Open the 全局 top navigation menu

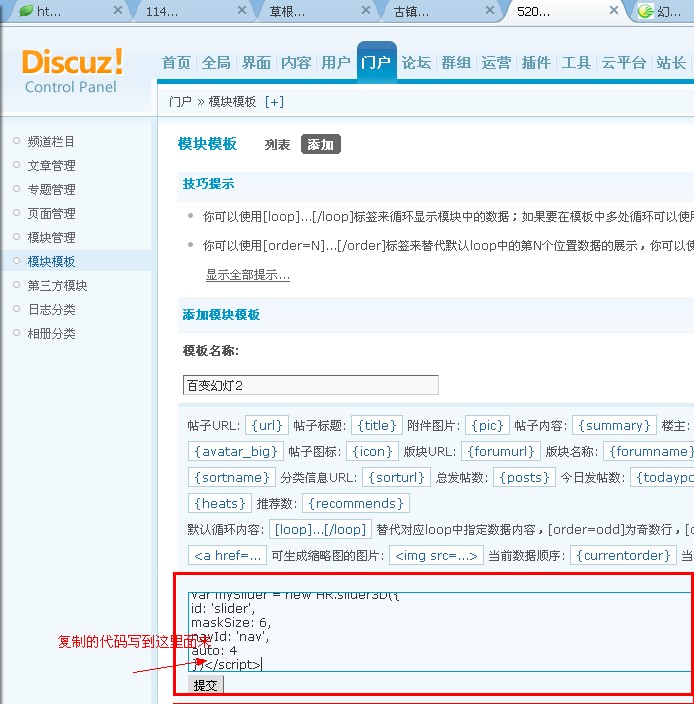[x=216, y=63]
